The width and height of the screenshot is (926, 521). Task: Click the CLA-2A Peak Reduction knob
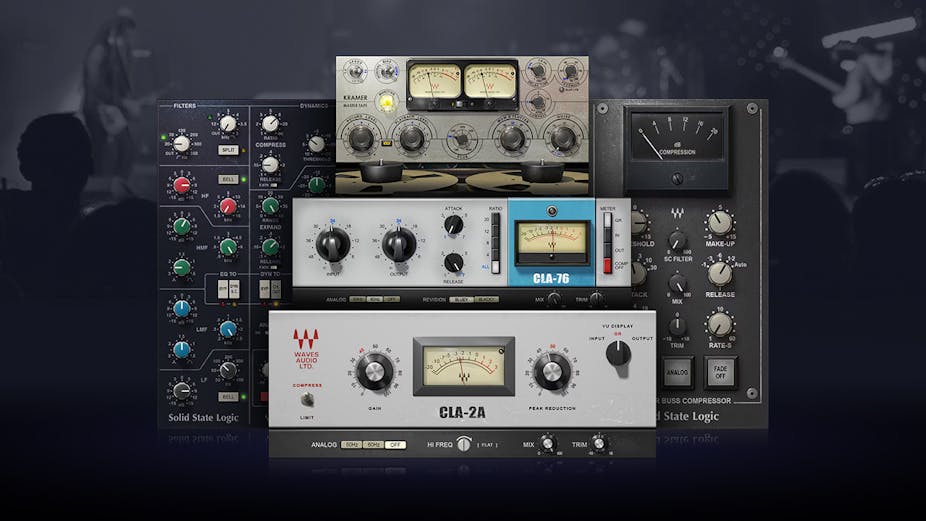coord(551,372)
